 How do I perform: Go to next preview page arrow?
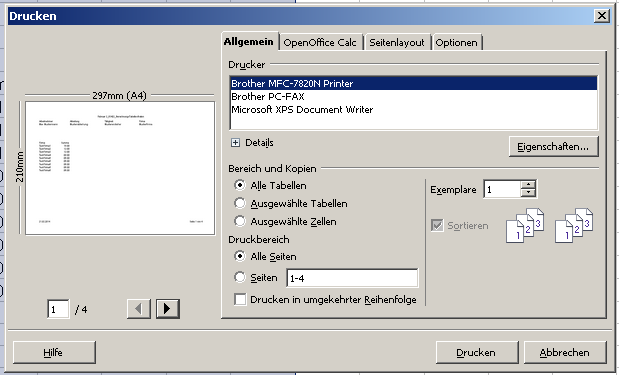[x=168, y=309]
